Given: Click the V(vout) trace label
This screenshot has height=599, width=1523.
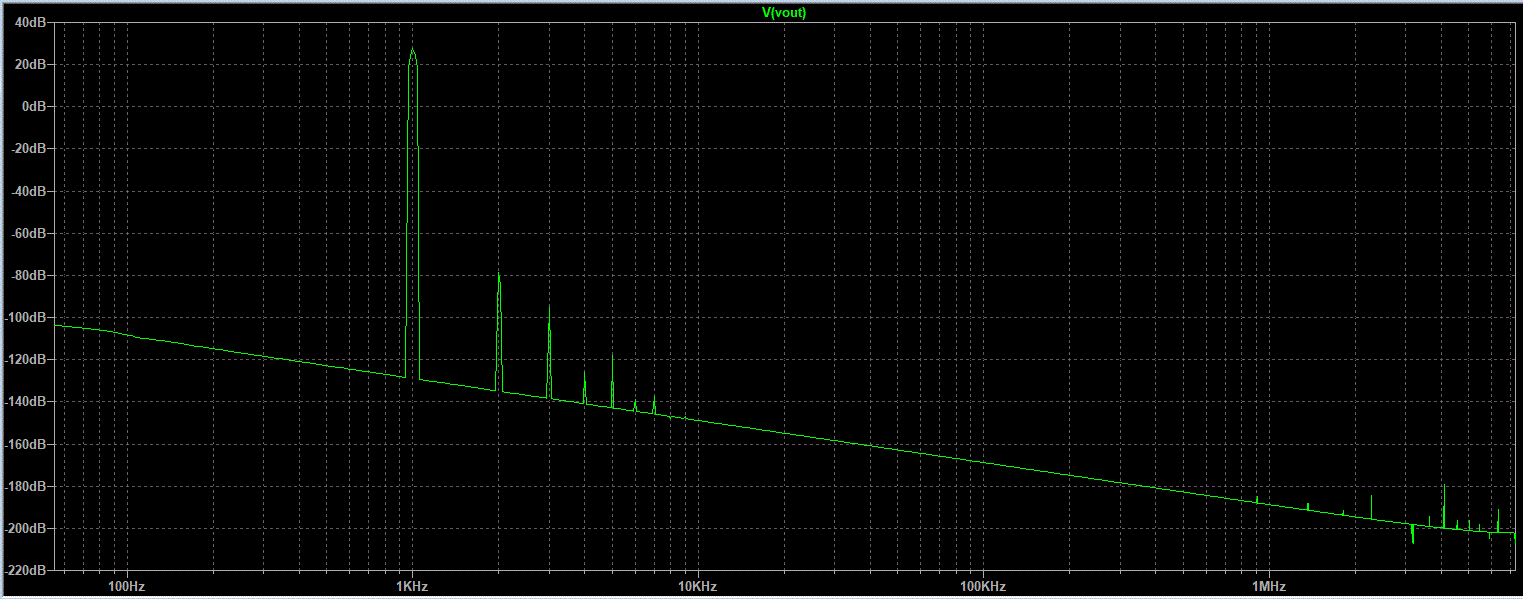Looking at the screenshot, I should click(784, 13).
